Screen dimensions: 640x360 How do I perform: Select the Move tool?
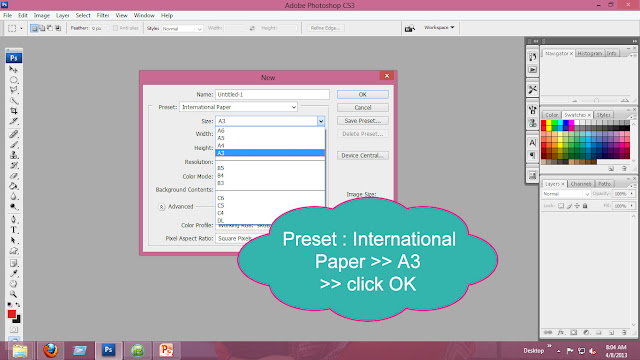pos(13,69)
